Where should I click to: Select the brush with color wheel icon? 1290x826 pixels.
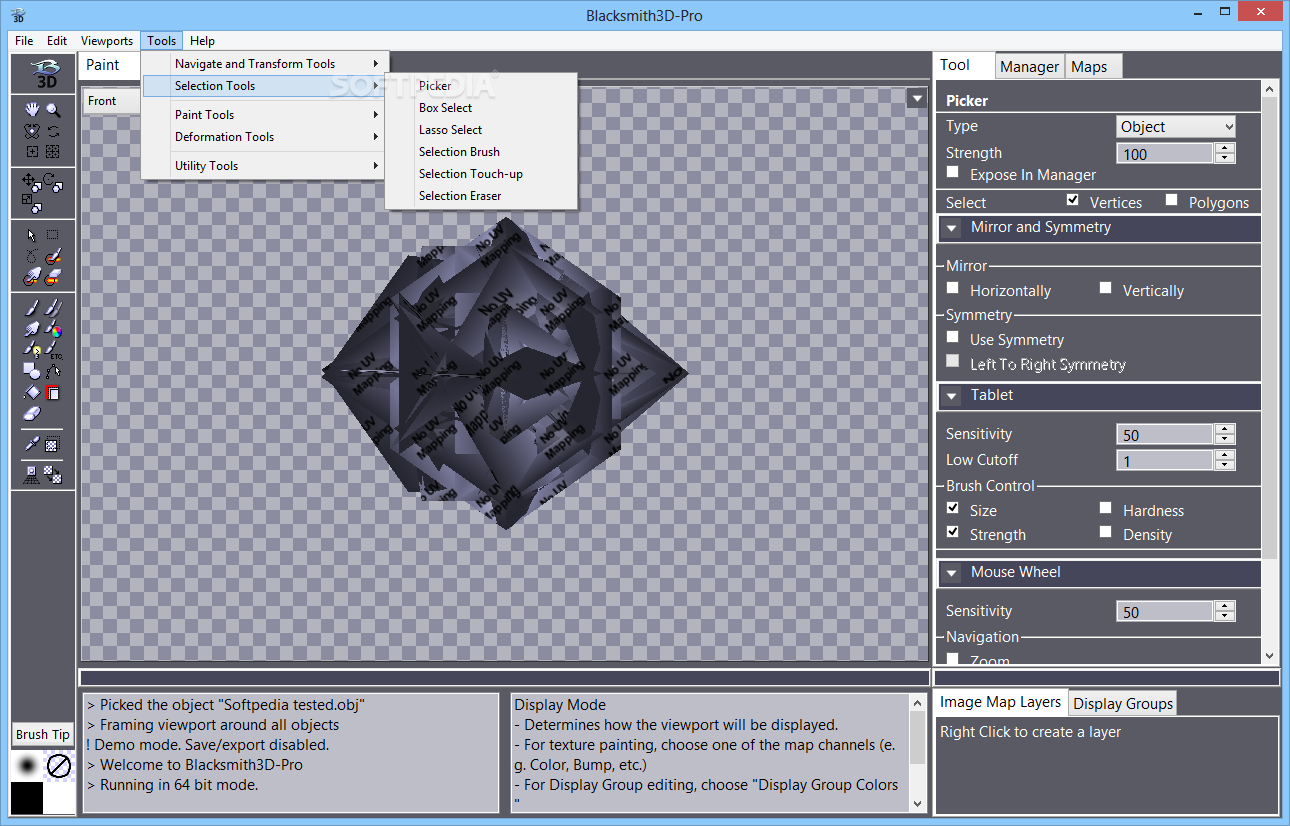click(53, 329)
